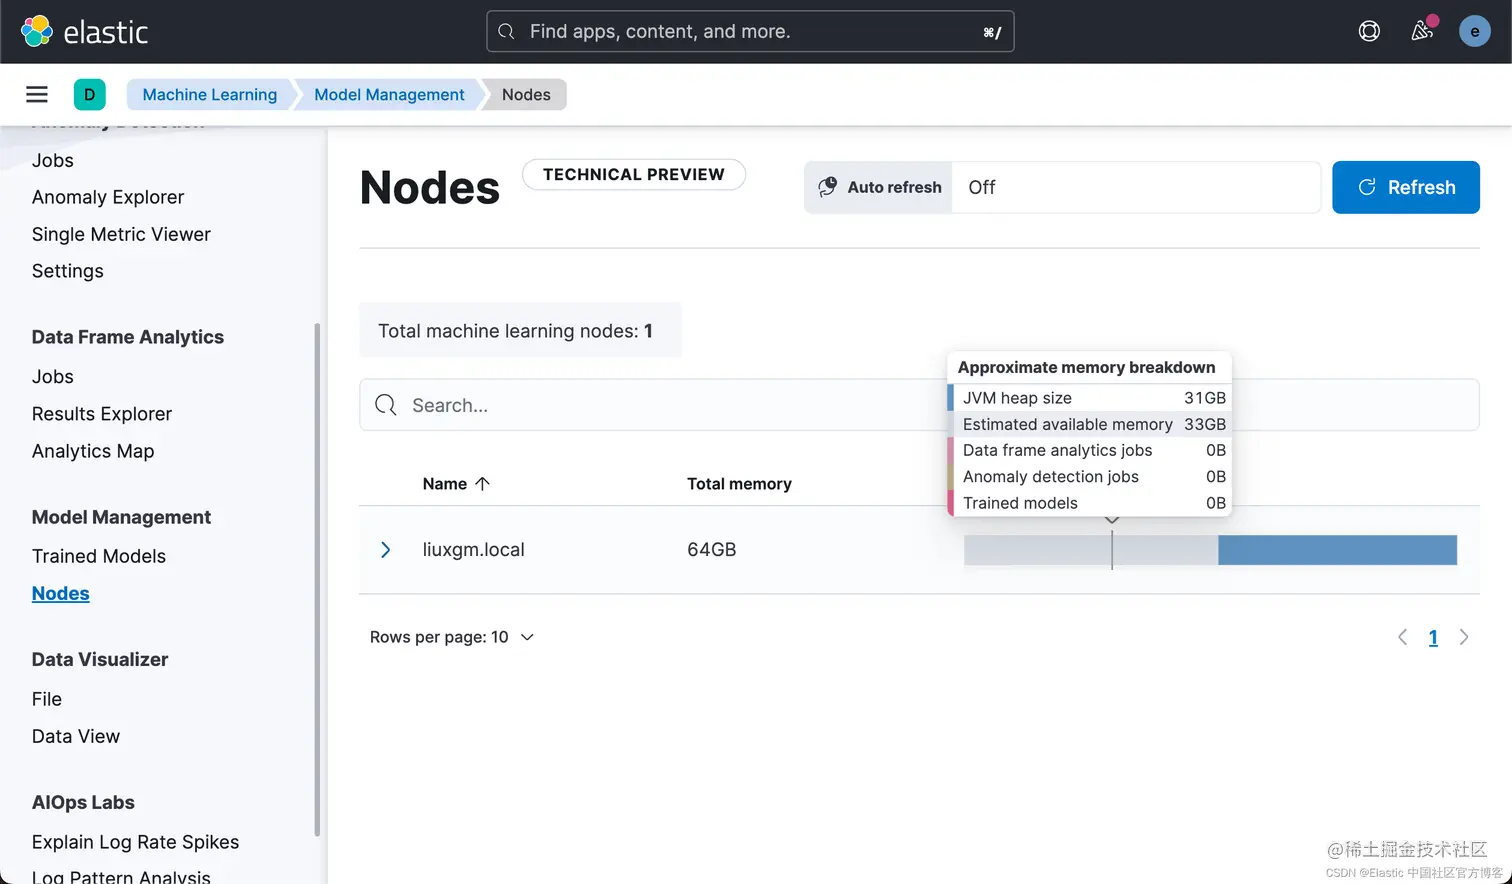Open the help menu lifebuoy icon

pos(1369,31)
